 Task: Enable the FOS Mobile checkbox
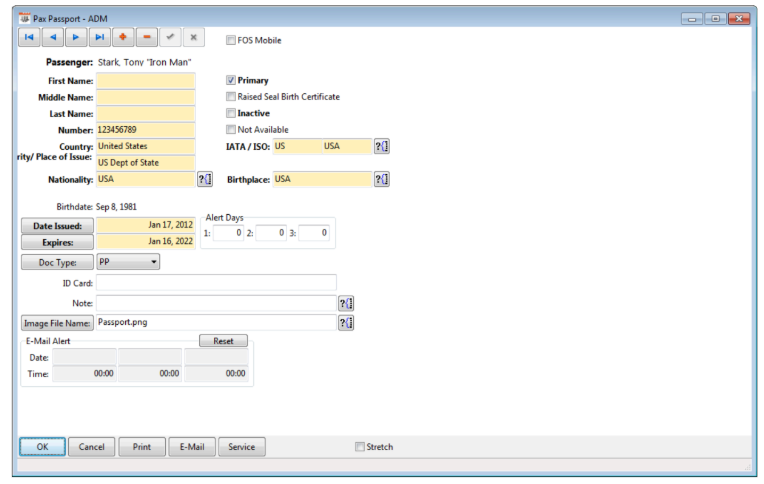click(231, 41)
